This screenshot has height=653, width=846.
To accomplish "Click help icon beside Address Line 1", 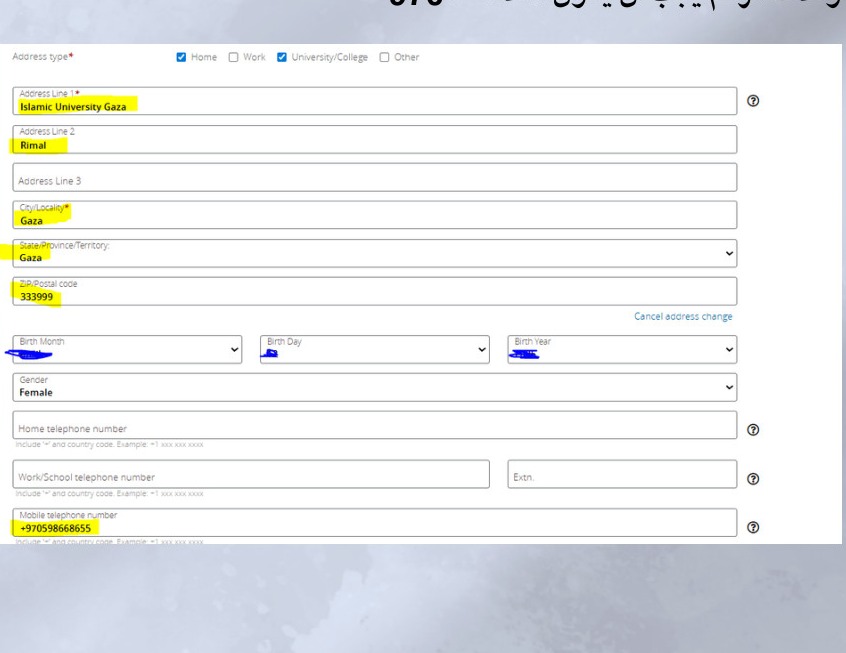I will click(753, 101).
